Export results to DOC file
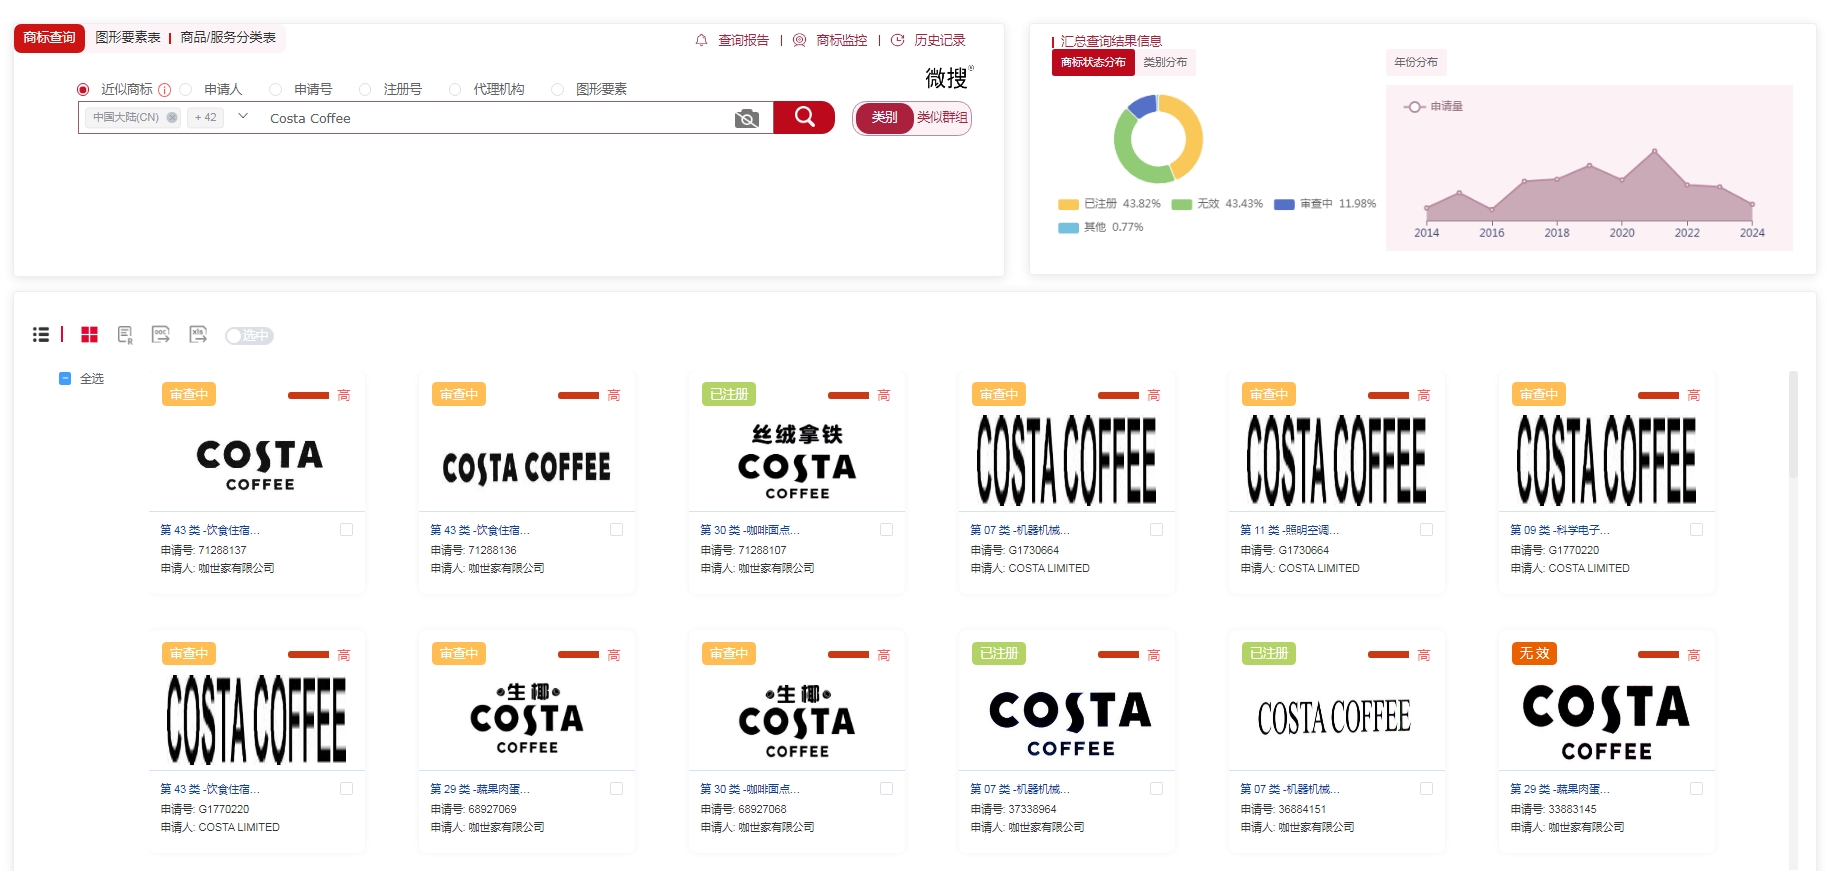Screen dimensions: 1830x871 coord(161,335)
